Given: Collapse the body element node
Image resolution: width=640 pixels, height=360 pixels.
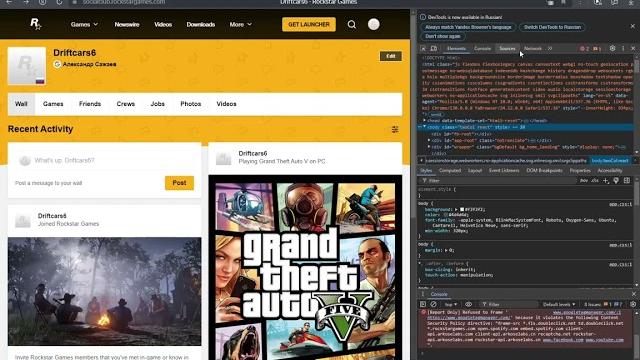Looking at the screenshot, I should (x=424, y=127).
